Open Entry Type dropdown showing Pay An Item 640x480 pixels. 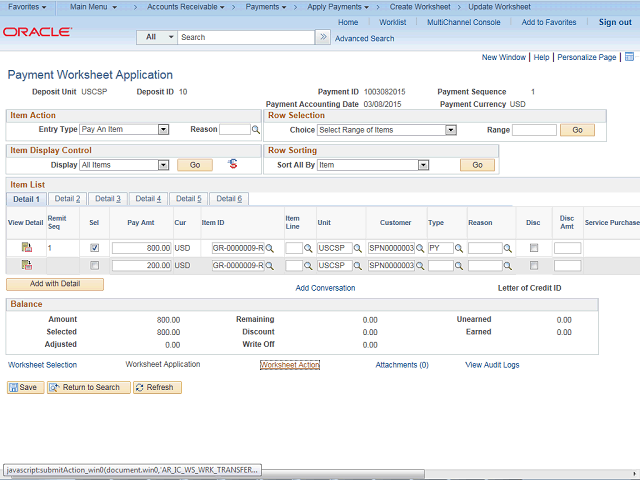[124, 129]
